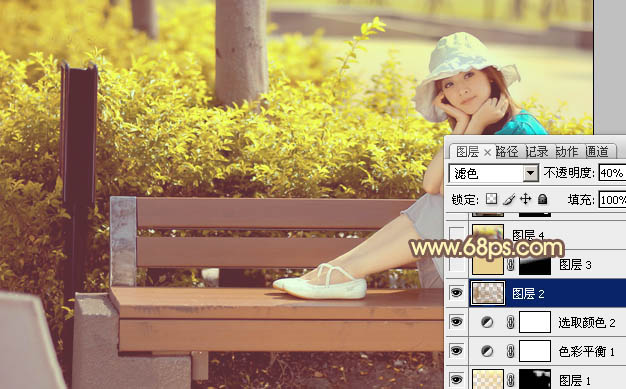626x389 pixels.
Task: Click the 图层 2 layer thumbnail
Action: [488, 293]
